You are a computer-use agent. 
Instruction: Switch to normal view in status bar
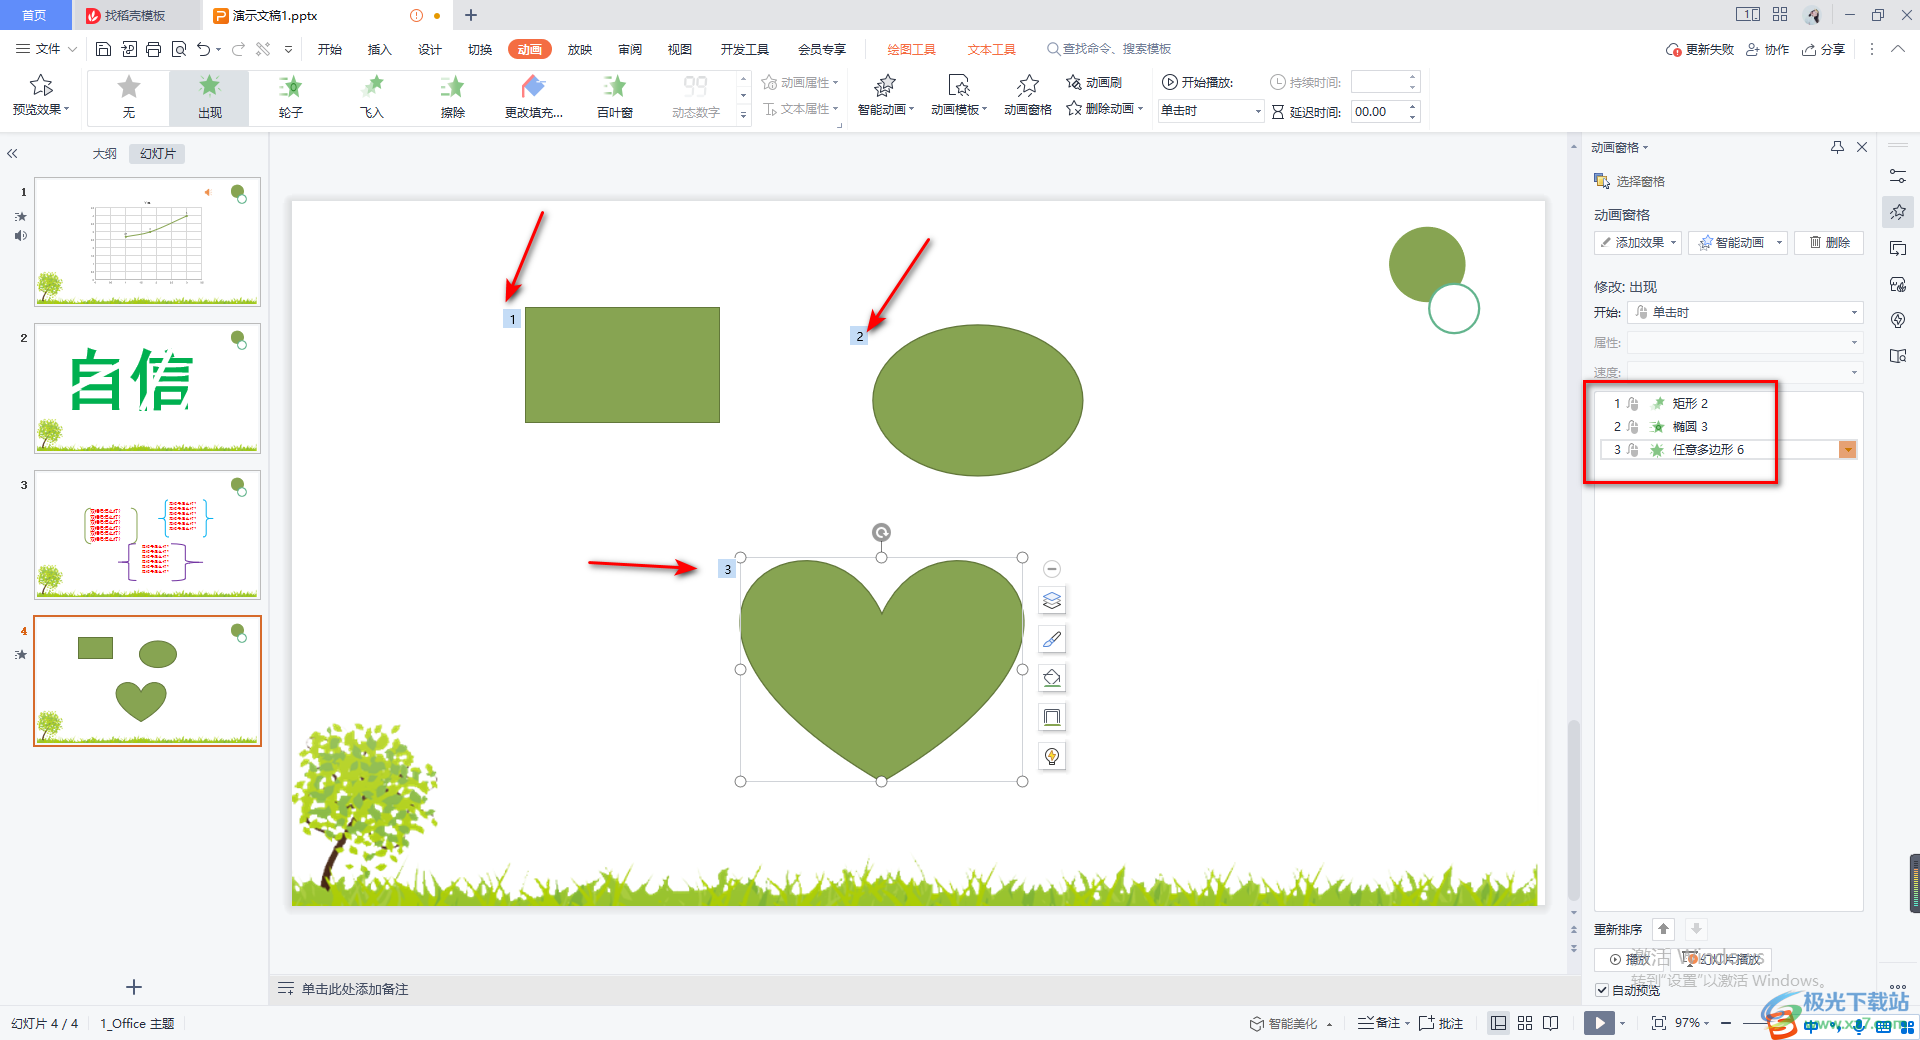(1498, 1023)
